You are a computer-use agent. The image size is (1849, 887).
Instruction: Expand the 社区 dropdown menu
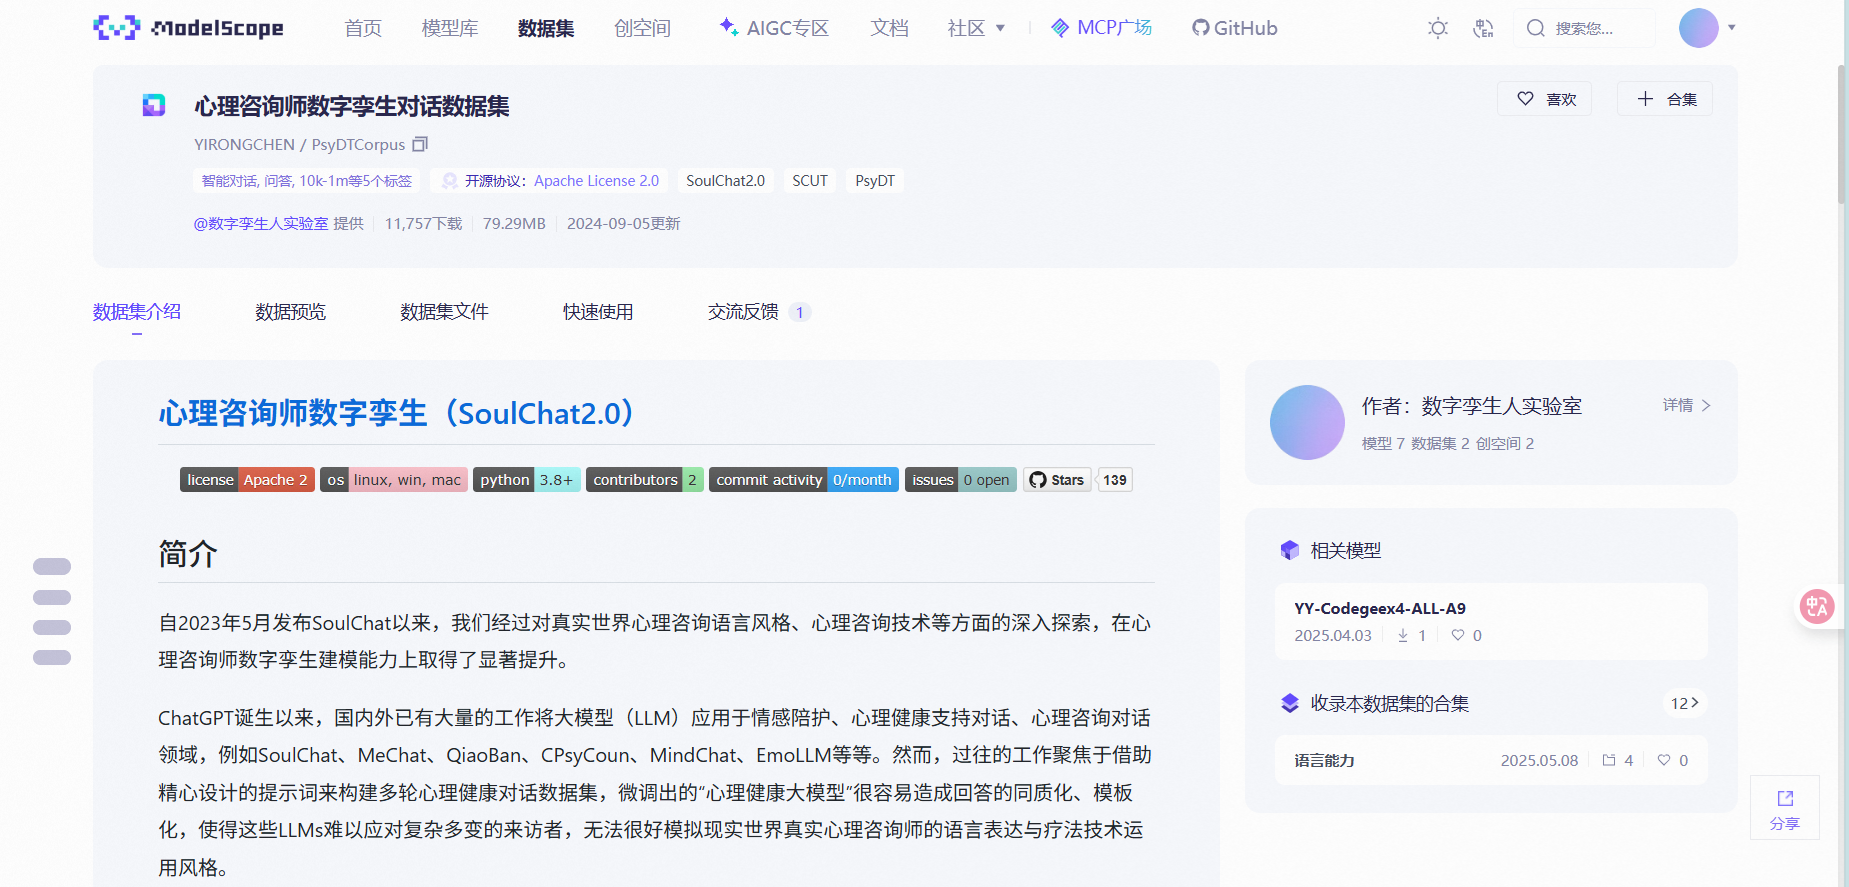pos(976,28)
